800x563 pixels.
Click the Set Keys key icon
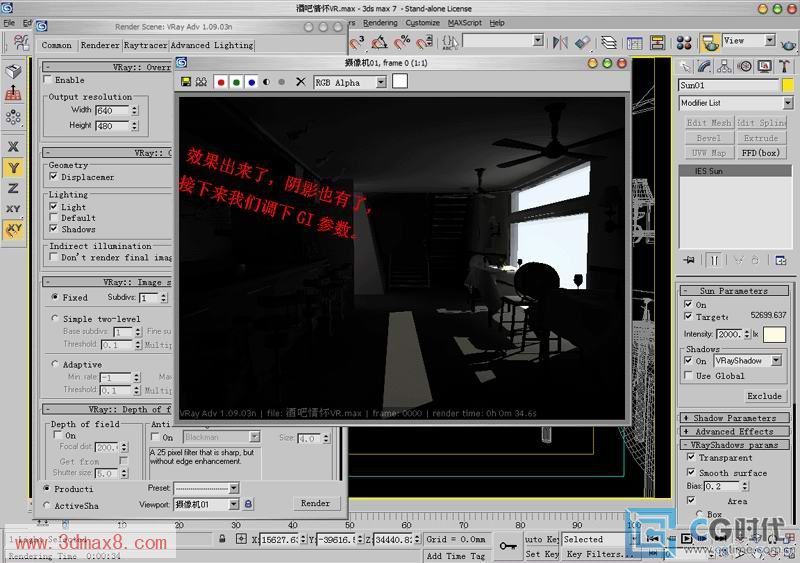(x=508, y=546)
